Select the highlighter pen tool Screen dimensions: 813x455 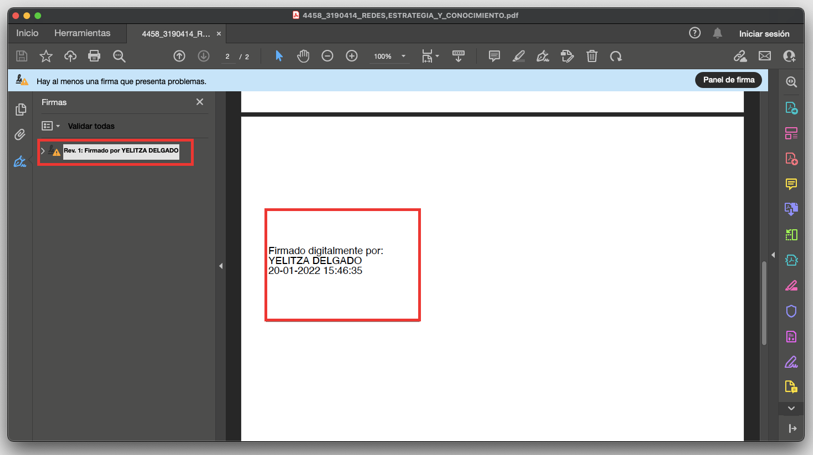tap(518, 56)
